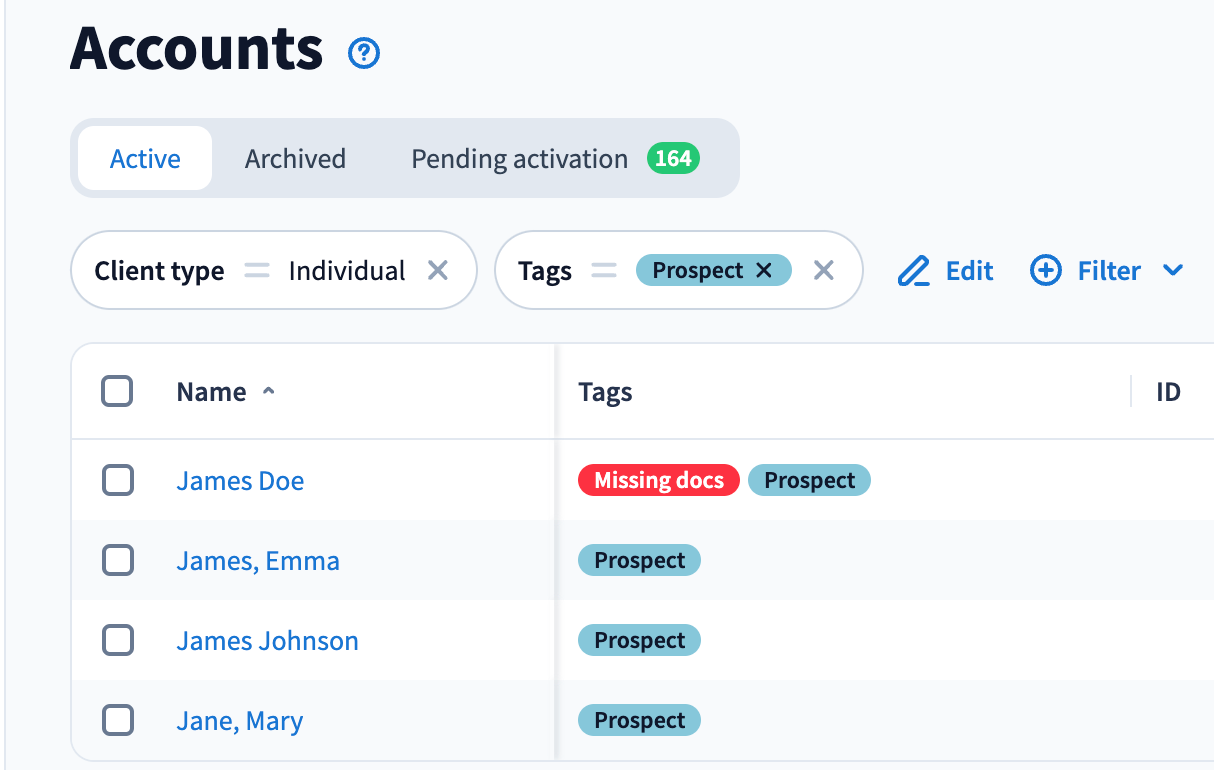Remove Prospect tag inside the Tags filter
Image resolution: width=1214 pixels, height=770 pixels.
click(764, 271)
